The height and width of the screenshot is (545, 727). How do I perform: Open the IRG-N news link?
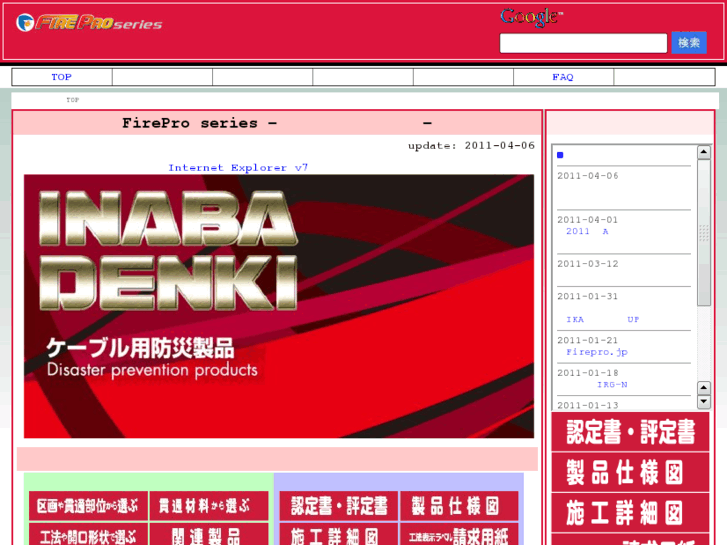coord(612,385)
